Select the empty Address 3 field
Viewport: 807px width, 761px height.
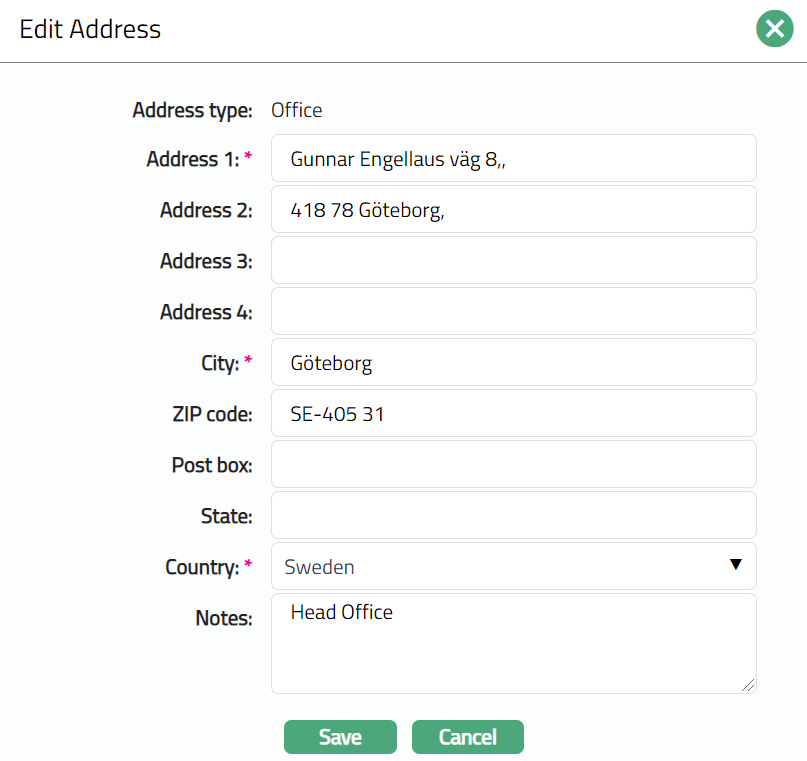(513, 261)
